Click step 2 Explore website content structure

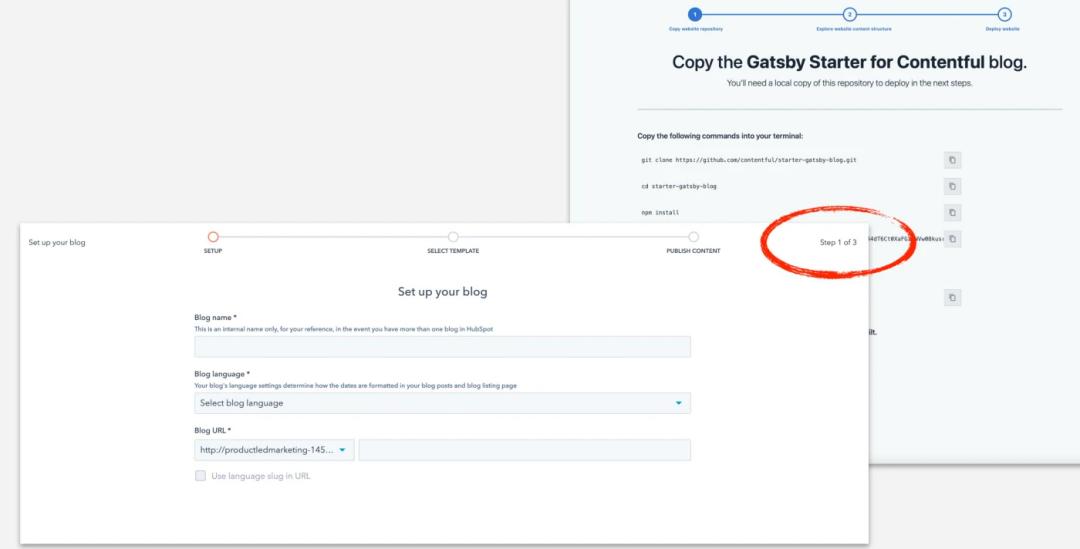(849, 14)
